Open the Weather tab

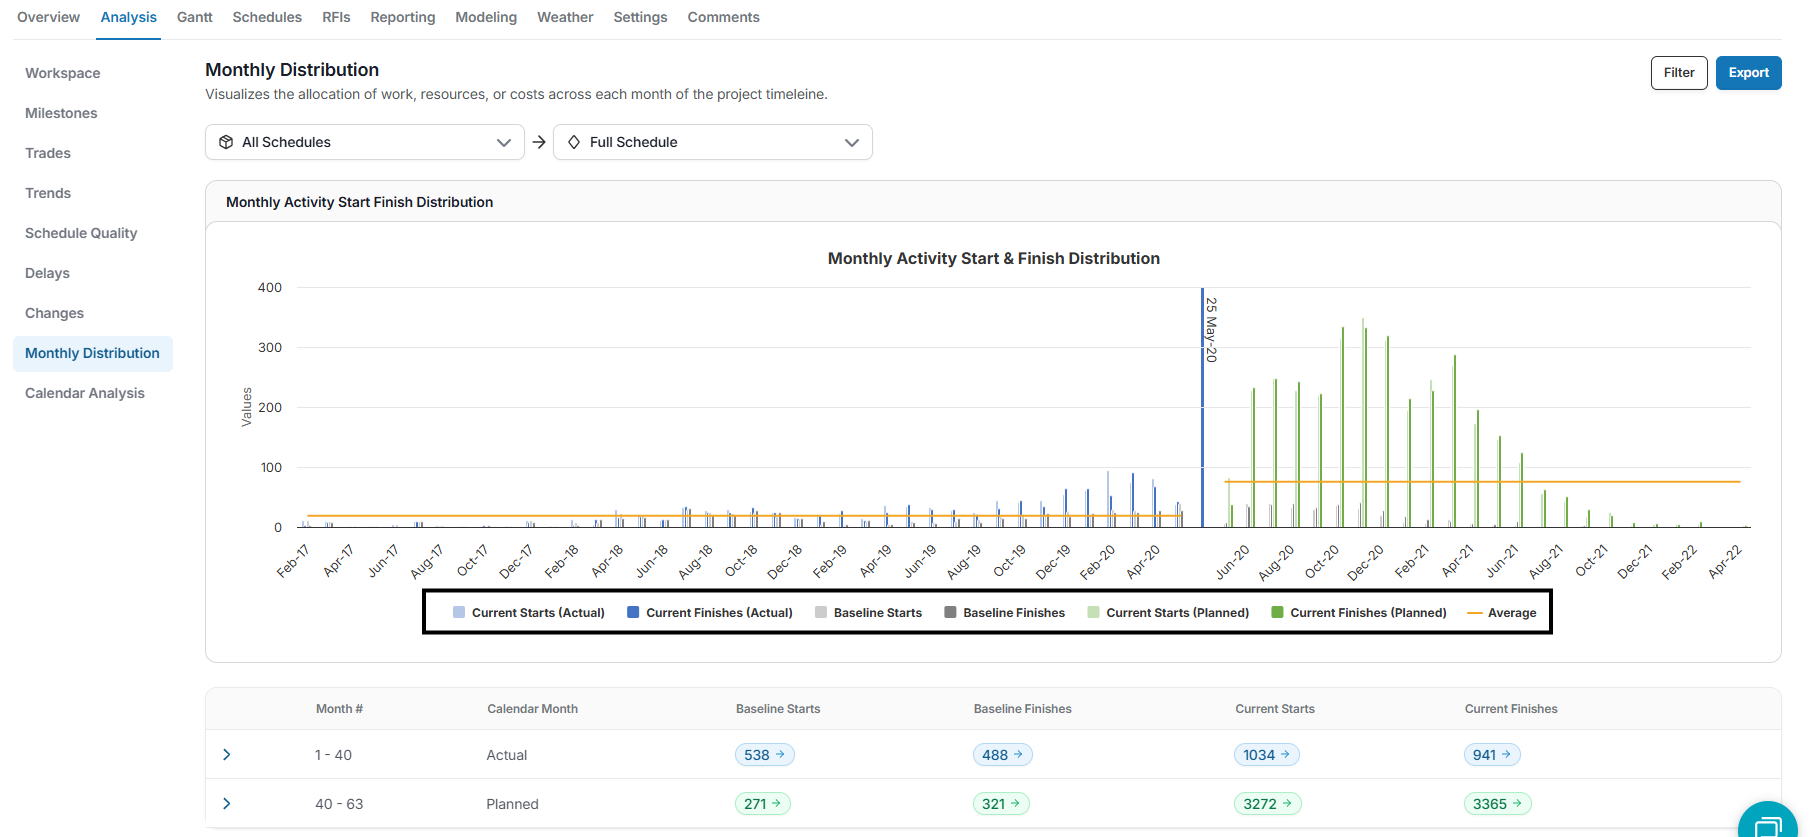(x=565, y=17)
